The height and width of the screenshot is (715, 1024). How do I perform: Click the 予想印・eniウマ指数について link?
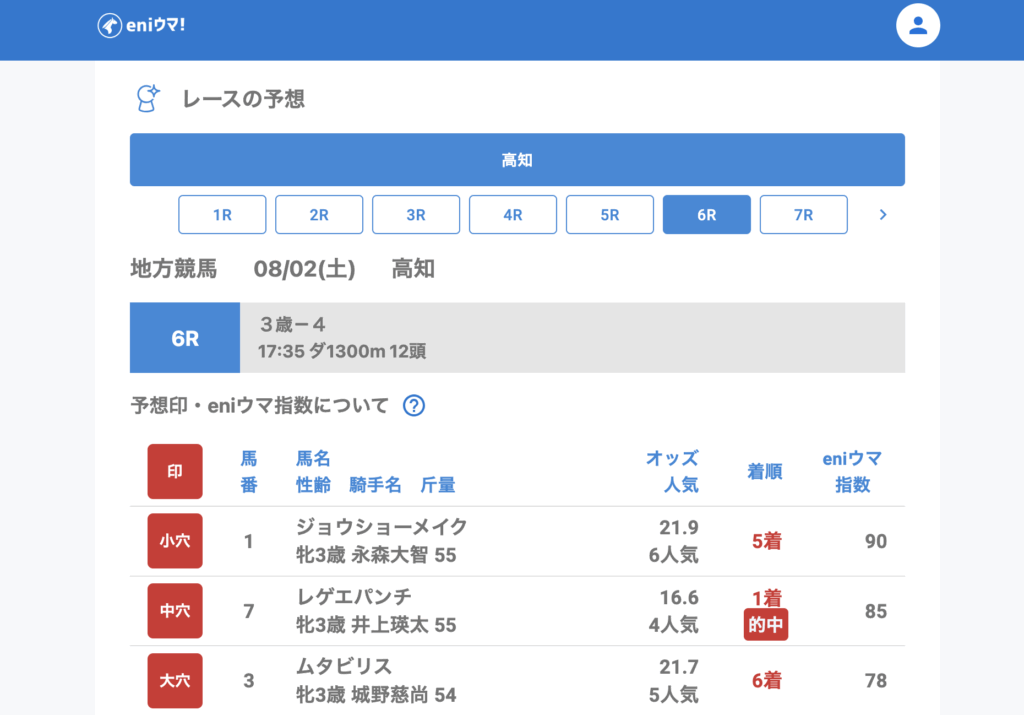coord(259,405)
